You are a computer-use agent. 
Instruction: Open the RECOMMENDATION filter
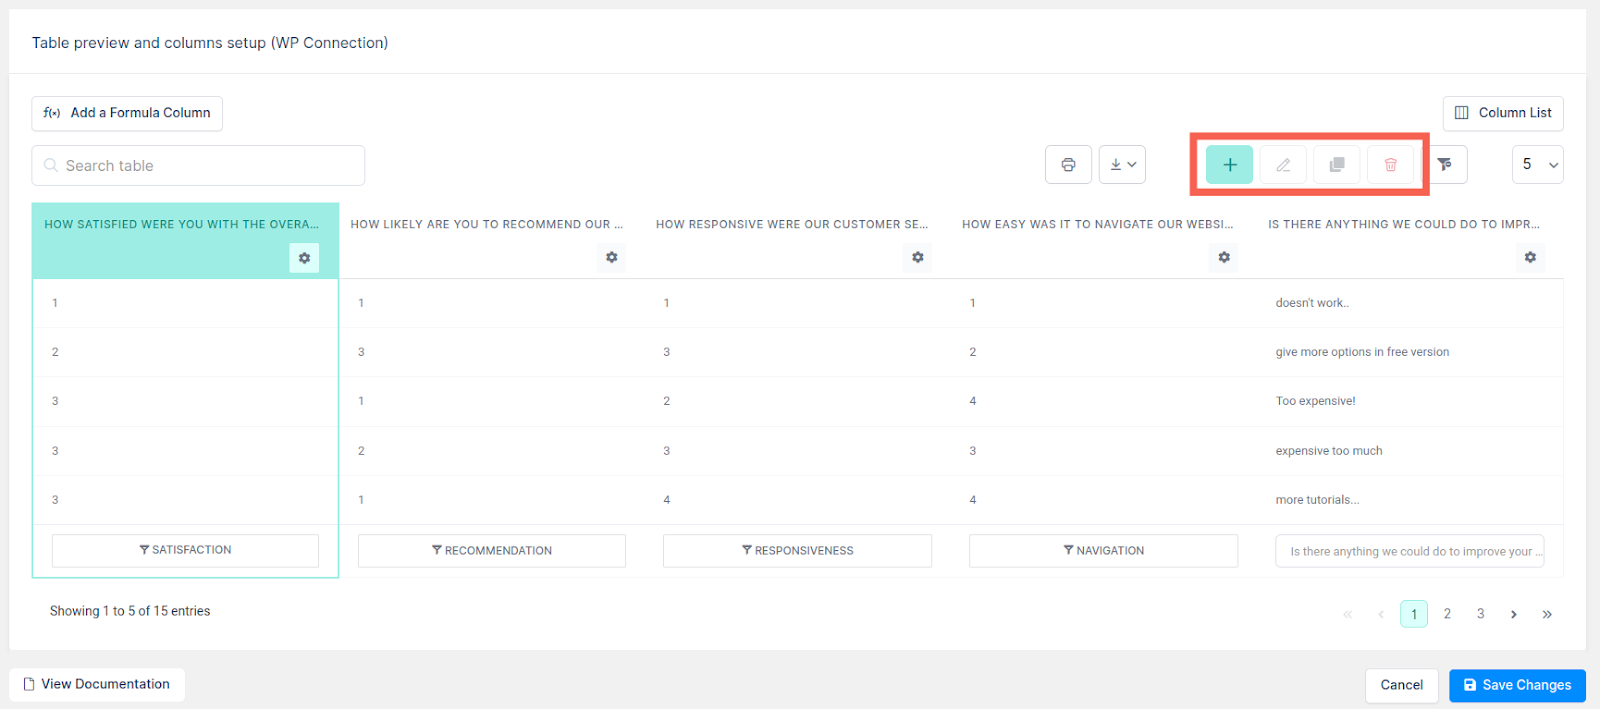pos(492,550)
